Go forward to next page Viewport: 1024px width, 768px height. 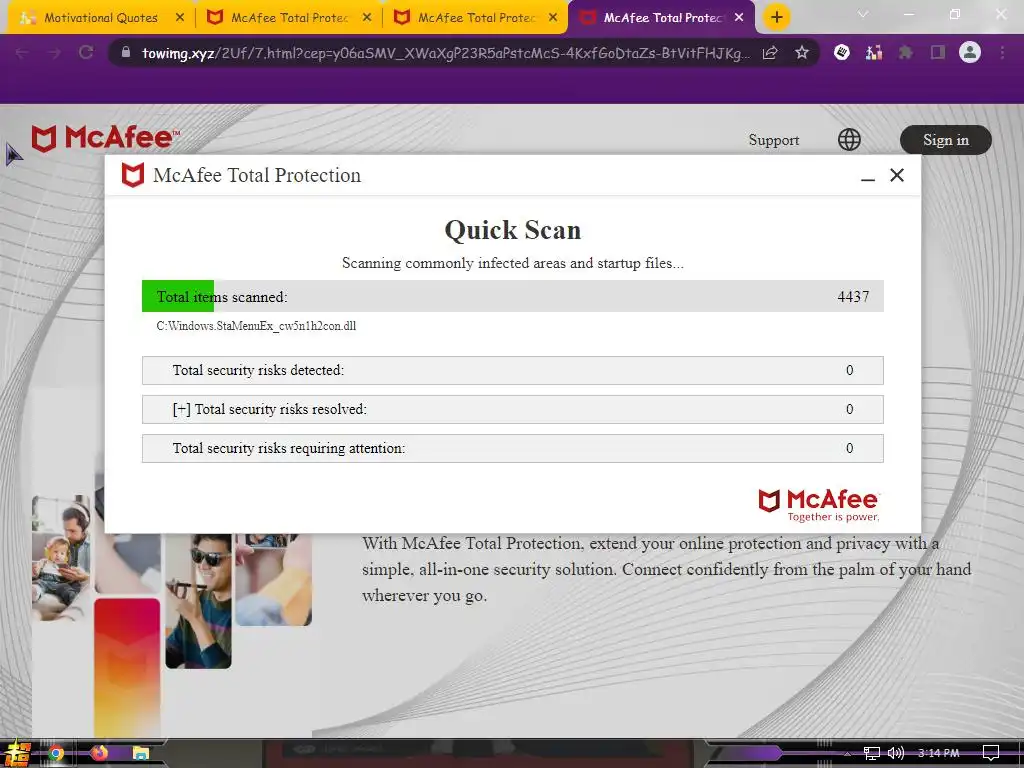(x=54, y=53)
